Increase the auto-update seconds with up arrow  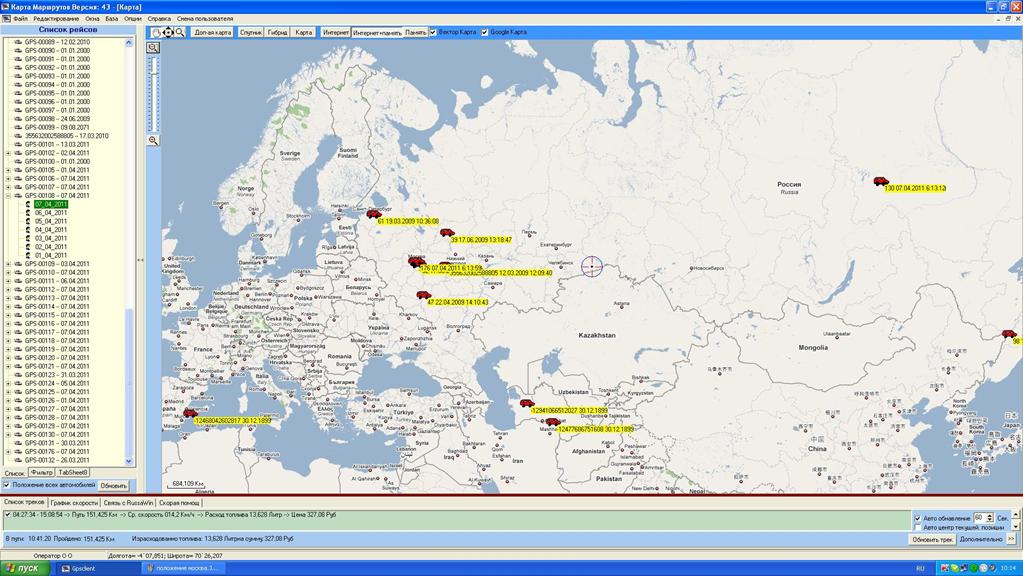point(990,515)
